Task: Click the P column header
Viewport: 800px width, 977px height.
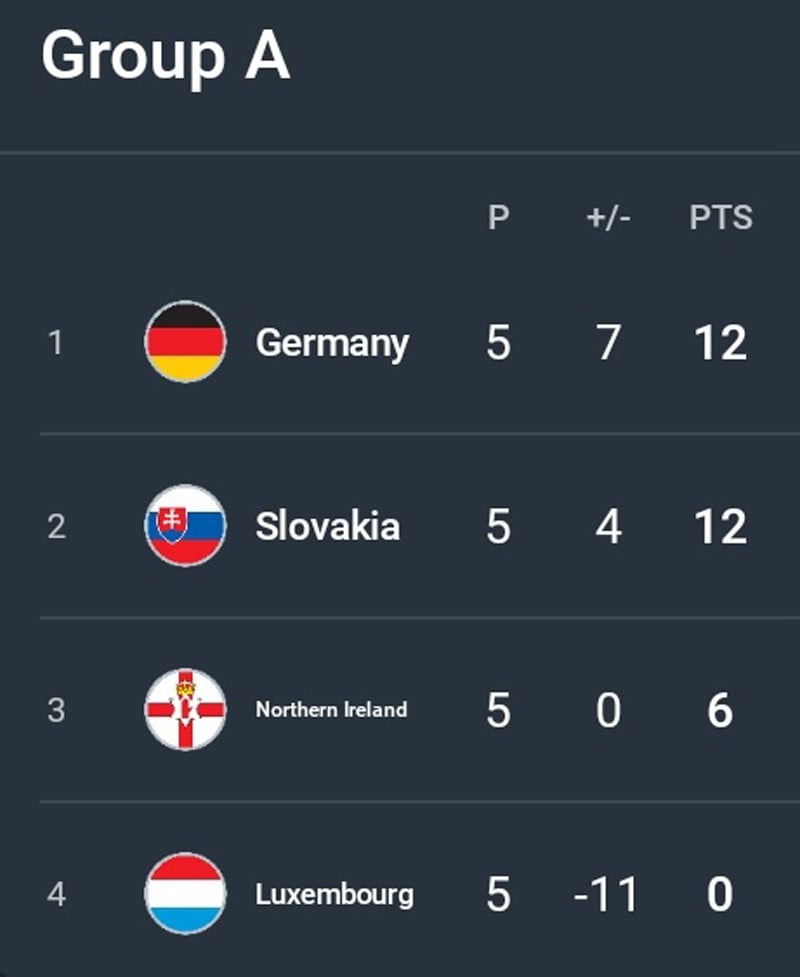Action: [498, 217]
